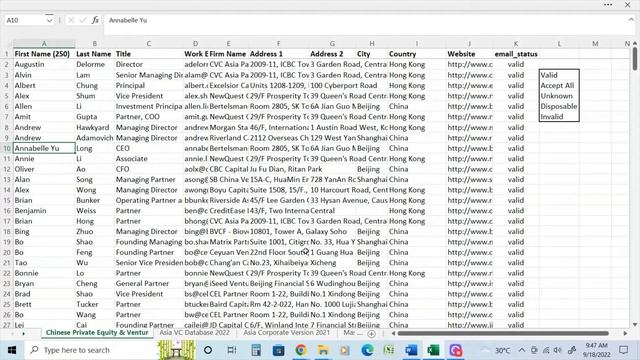This screenshot has width=640, height=360.
Task: Open the notification center icon
Action: (x=623, y=350)
